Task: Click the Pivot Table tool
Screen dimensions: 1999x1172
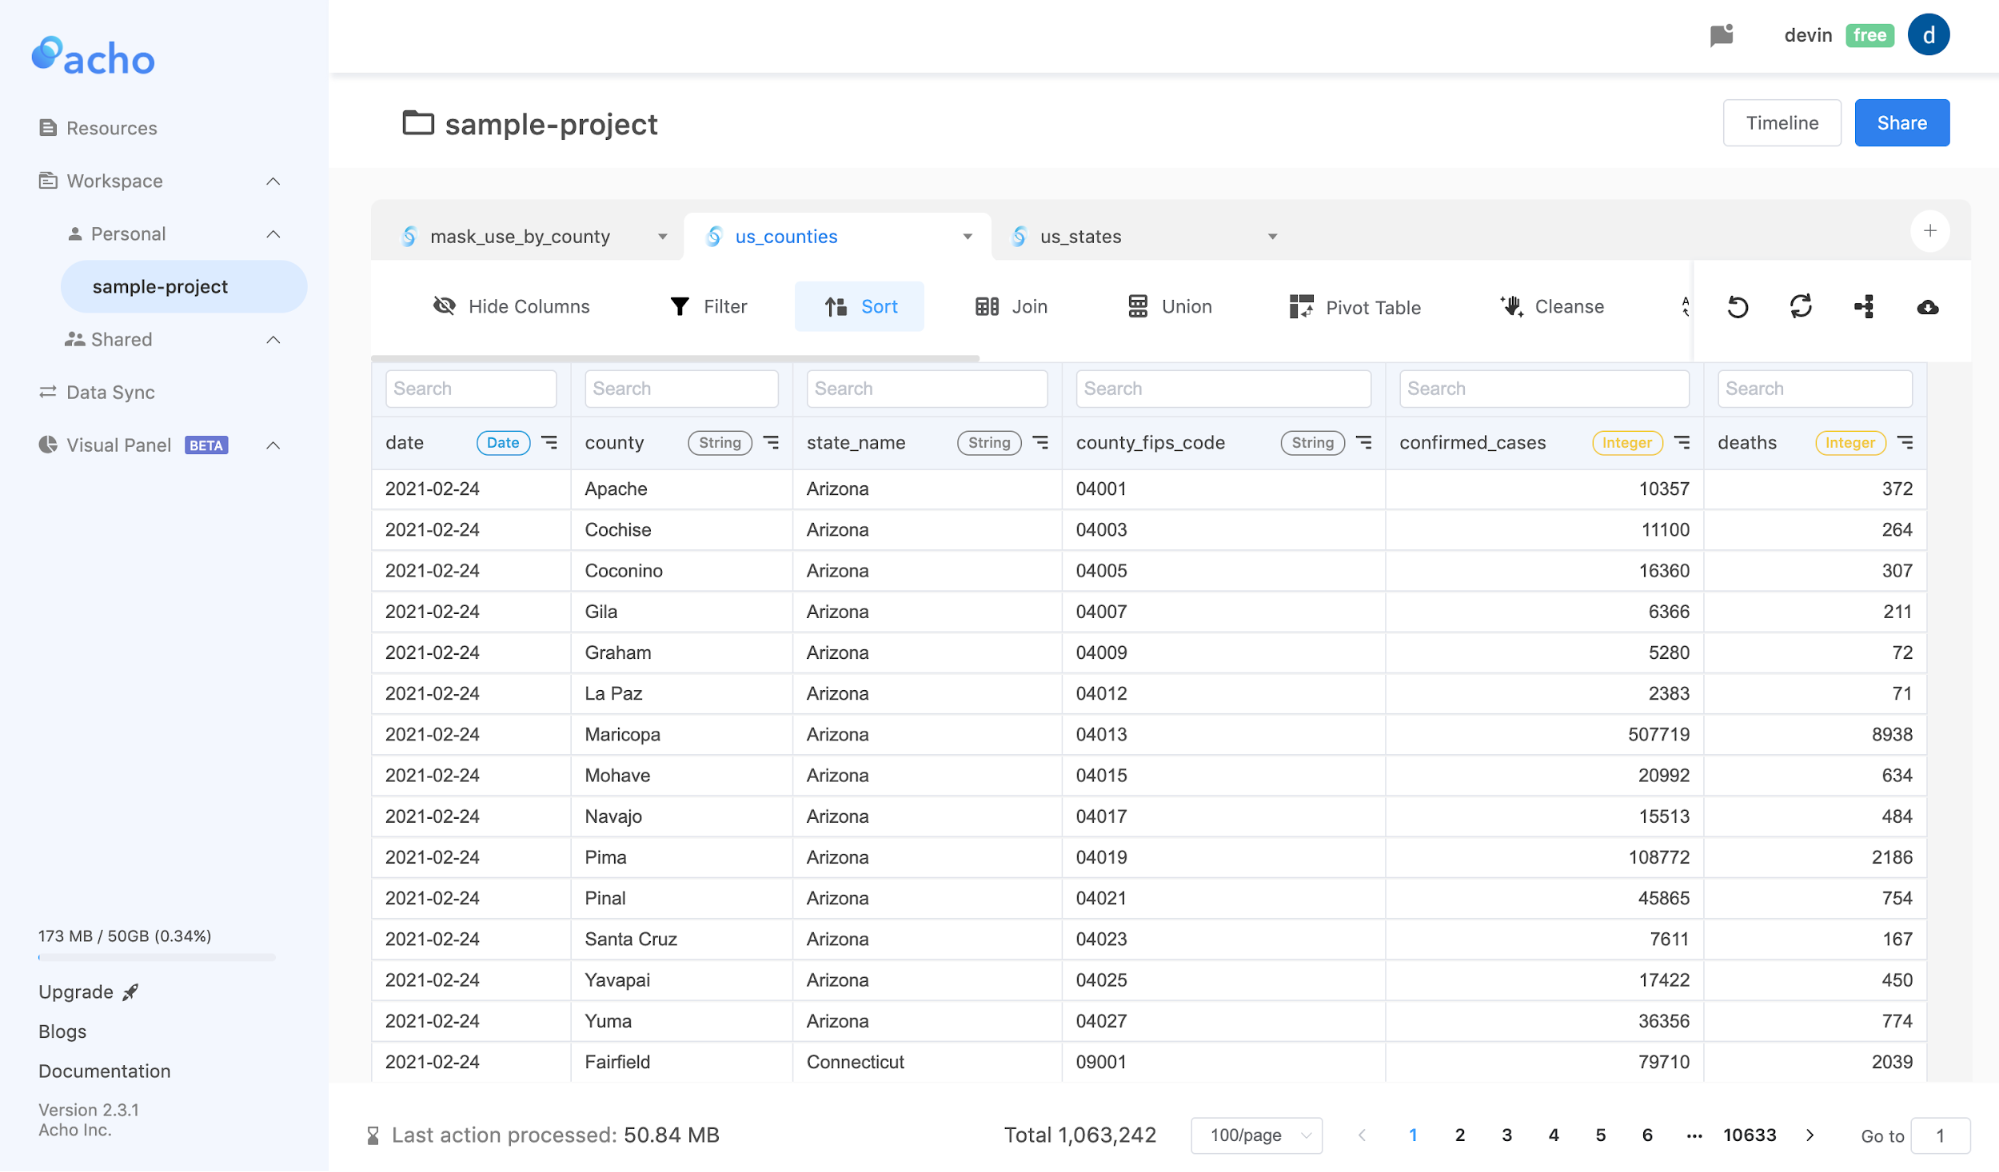Action: 1355,307
